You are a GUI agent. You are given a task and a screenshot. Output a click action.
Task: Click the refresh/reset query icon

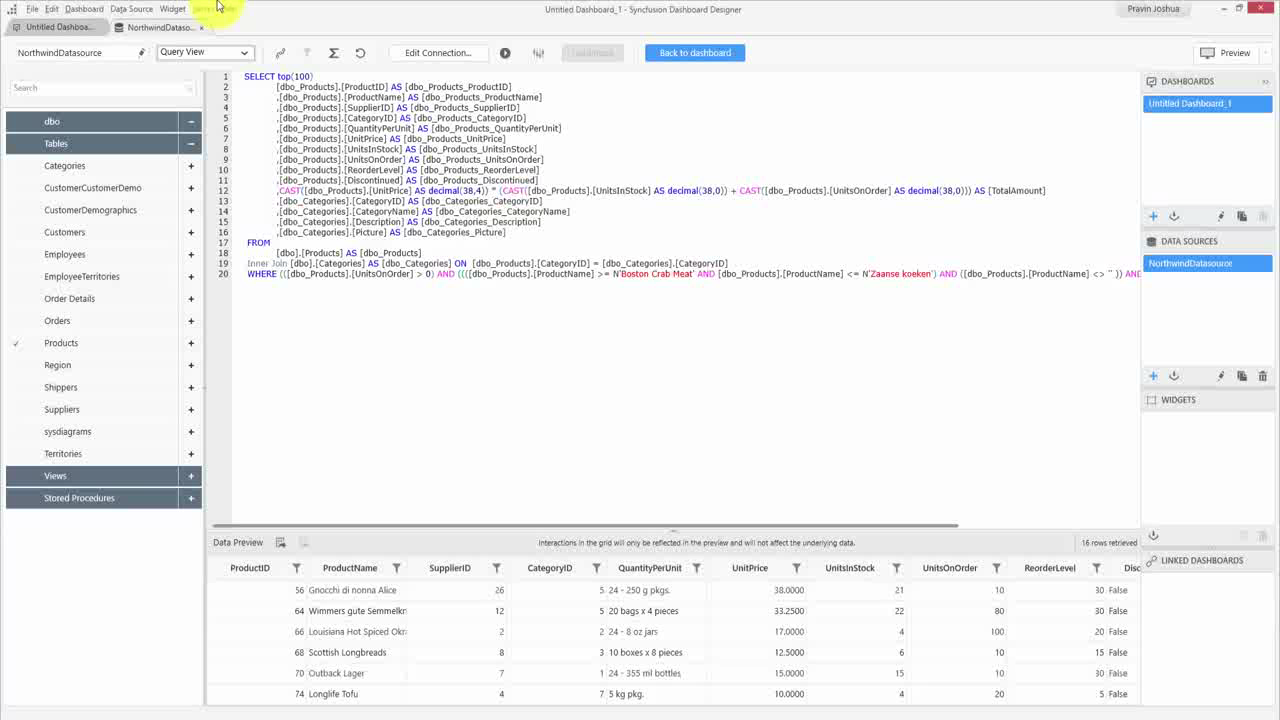coord(360,53)
